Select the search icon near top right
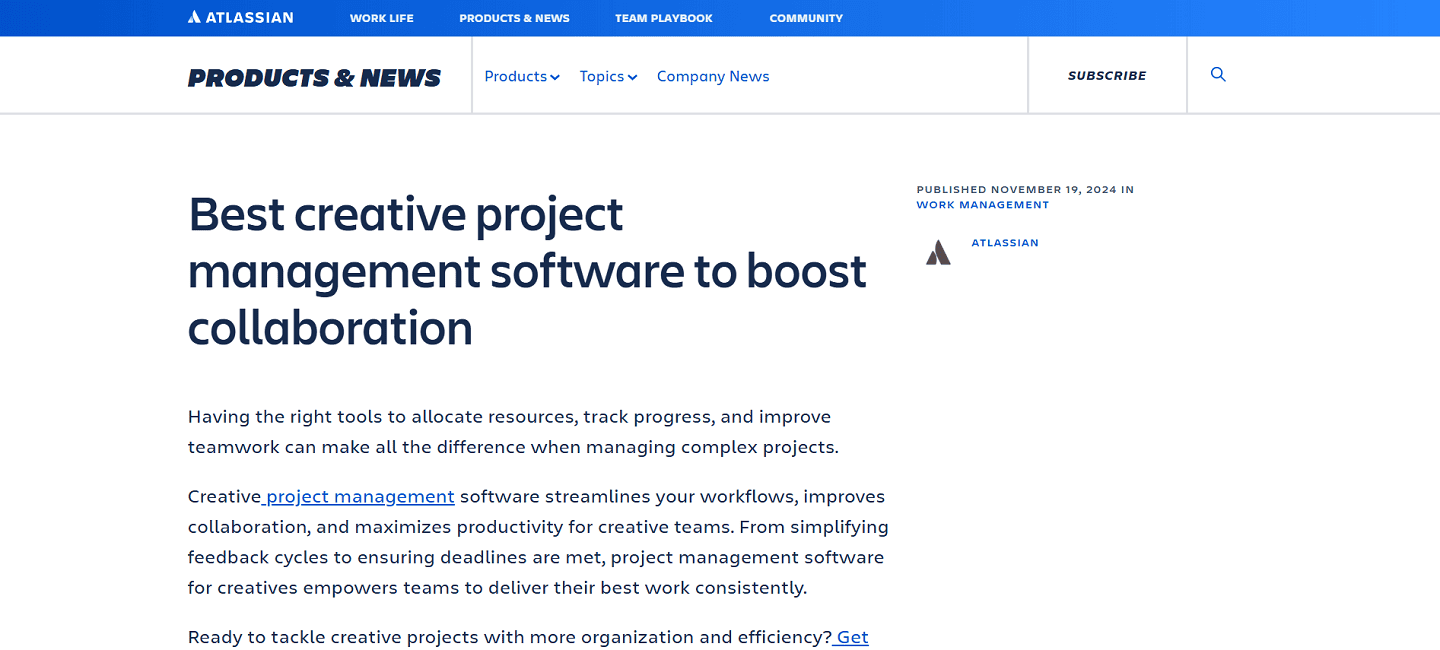 pyautogui.click(x=1217, y=74)
